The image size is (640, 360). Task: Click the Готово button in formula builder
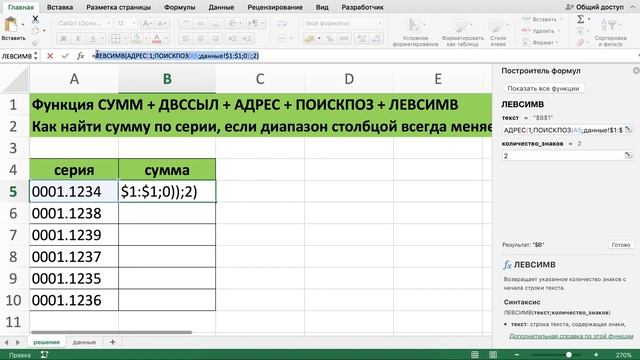(621, 245)
